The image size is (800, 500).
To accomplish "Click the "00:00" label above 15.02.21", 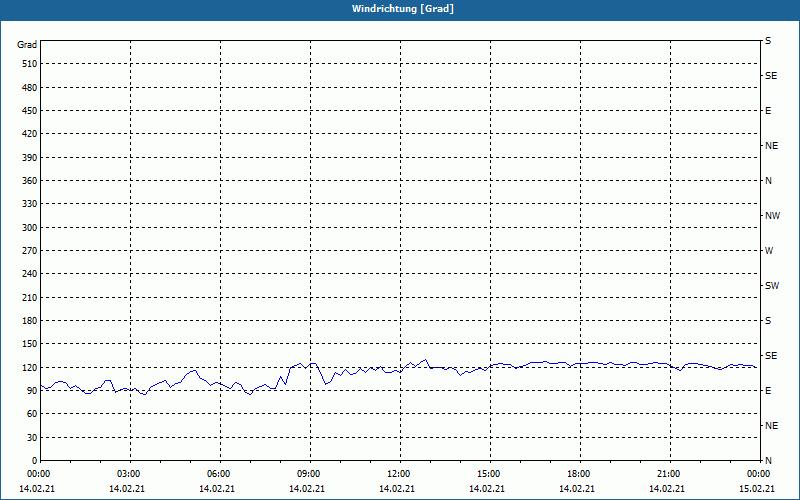I will coord(759,474).
